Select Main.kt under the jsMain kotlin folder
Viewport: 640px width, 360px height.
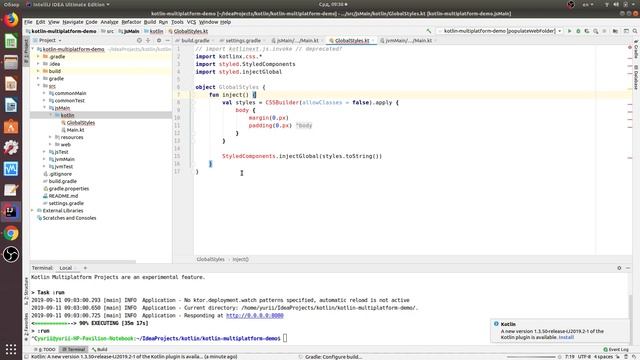coord(76,130)
